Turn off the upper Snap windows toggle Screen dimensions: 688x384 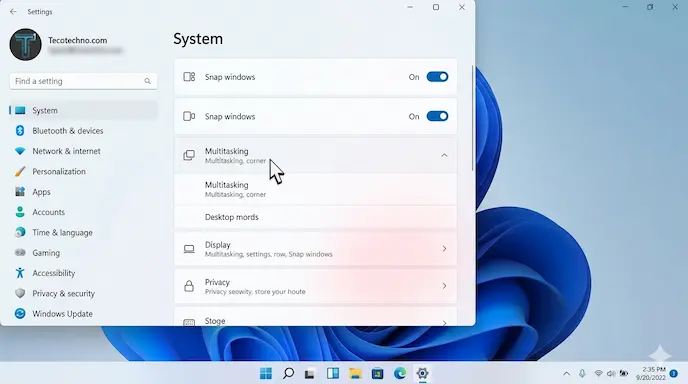click(437, 77)
